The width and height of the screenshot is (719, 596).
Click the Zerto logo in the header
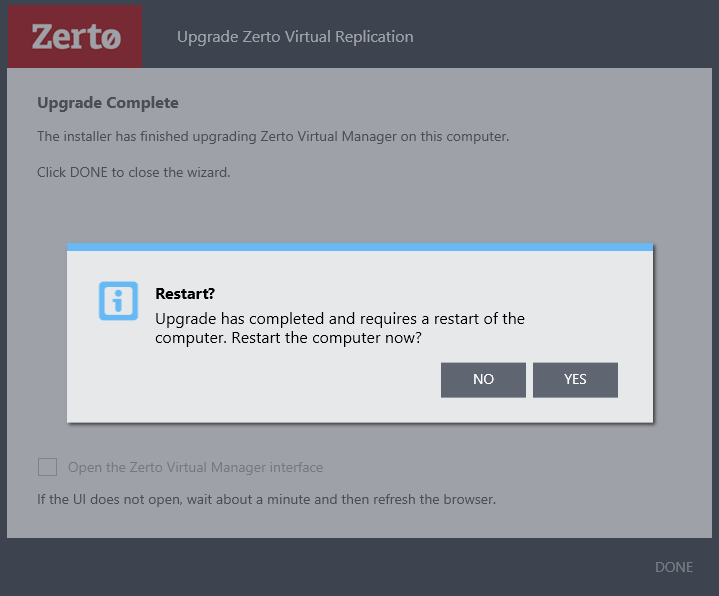point(75,37)
